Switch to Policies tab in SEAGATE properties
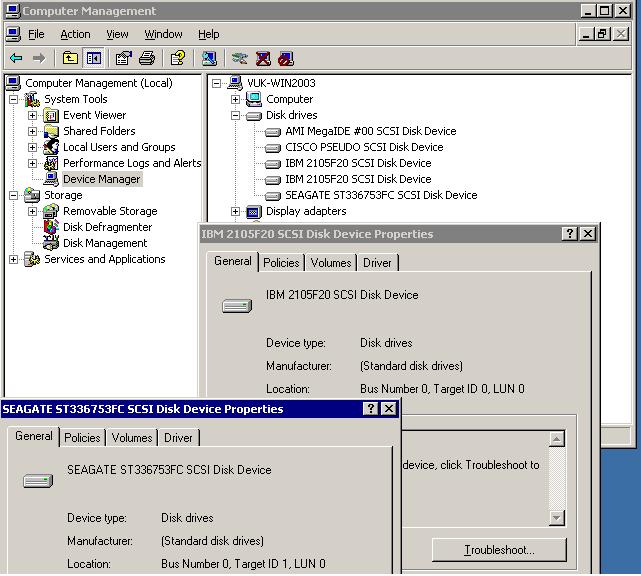Image resolution: width=641 pixels, height=576 pixels. tap(82, 438)
